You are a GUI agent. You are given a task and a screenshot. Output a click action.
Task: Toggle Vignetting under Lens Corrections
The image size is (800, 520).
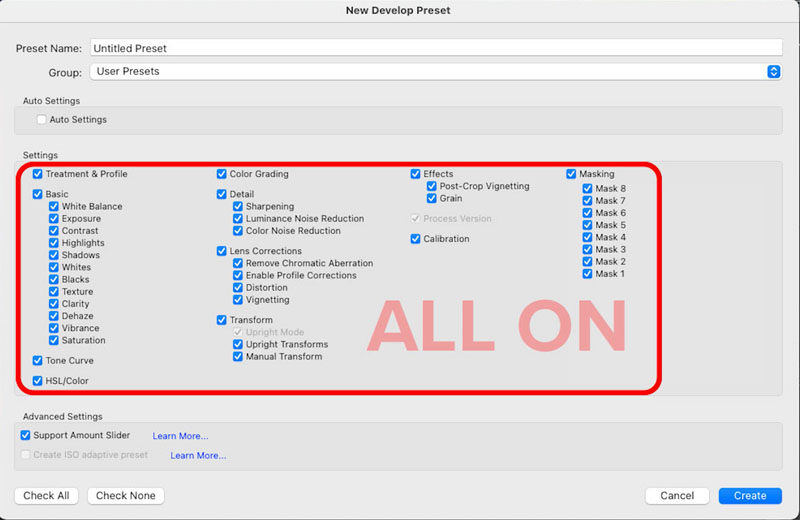click(x=238, y=300)
